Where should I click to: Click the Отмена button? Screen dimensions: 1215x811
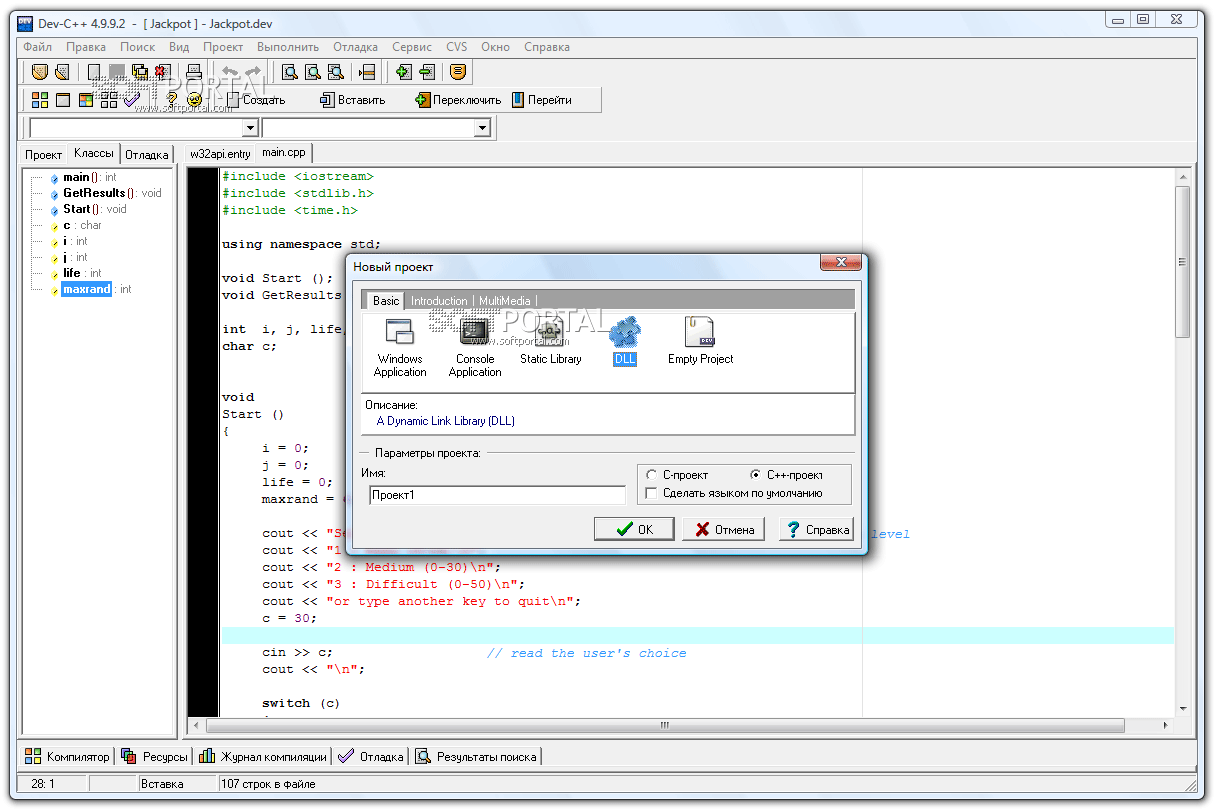coord(724,529)
